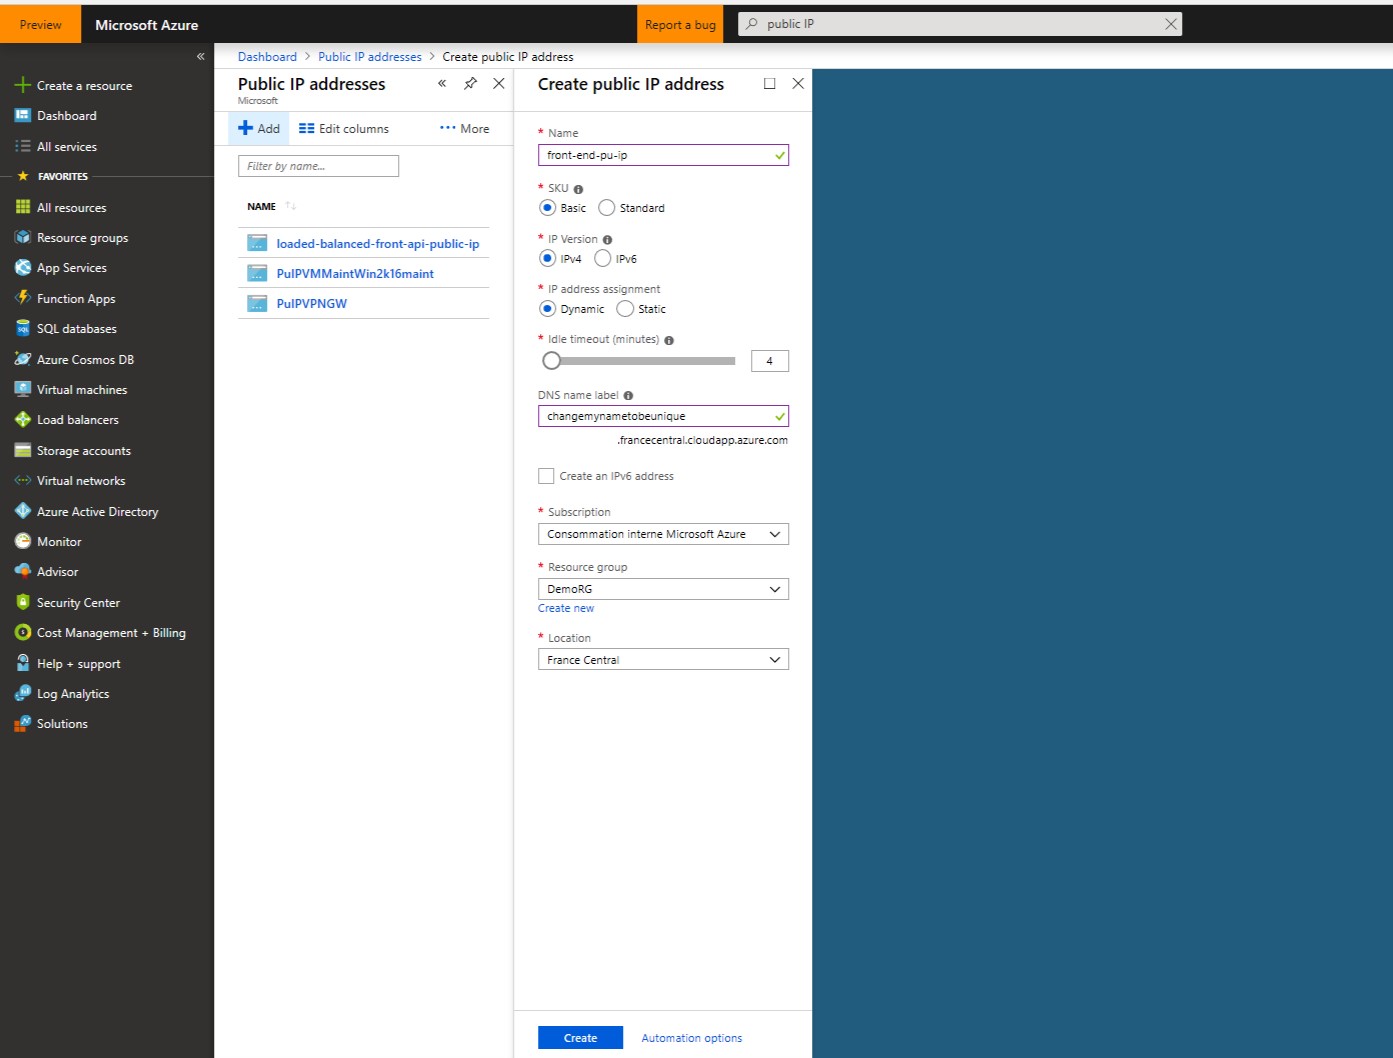This screenshot has width=1393, height=1058.
Task: Click the Name input field
Action: coord(663,155)
